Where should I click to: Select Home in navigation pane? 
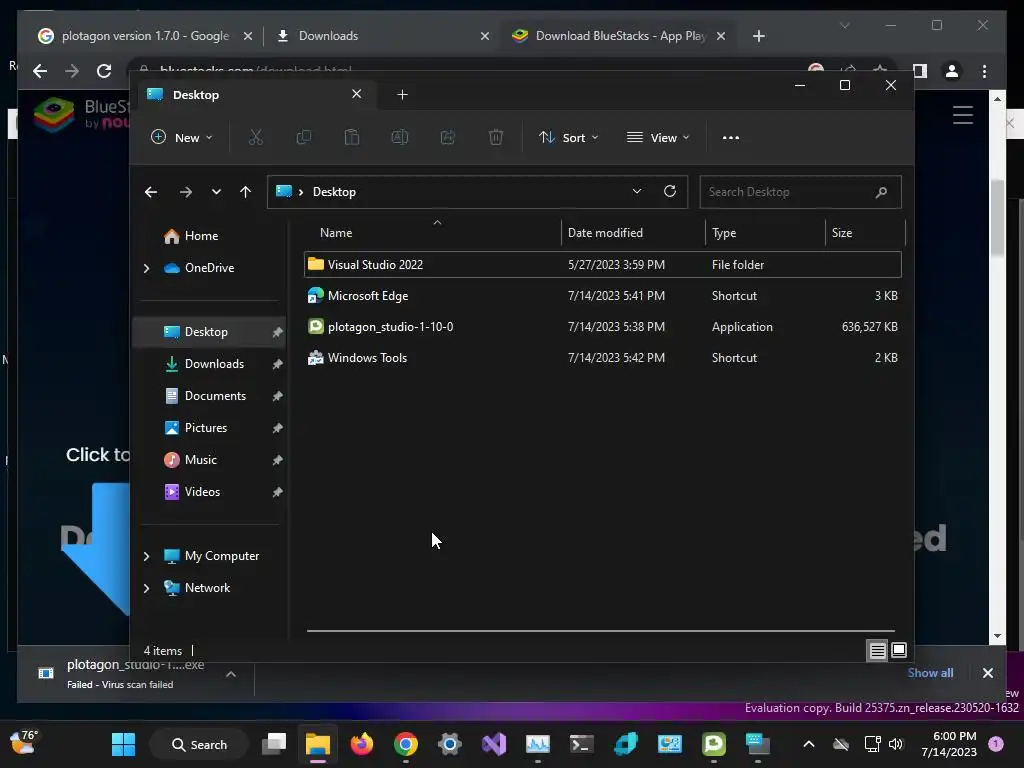pyautogui.click(x=201, y=236)
